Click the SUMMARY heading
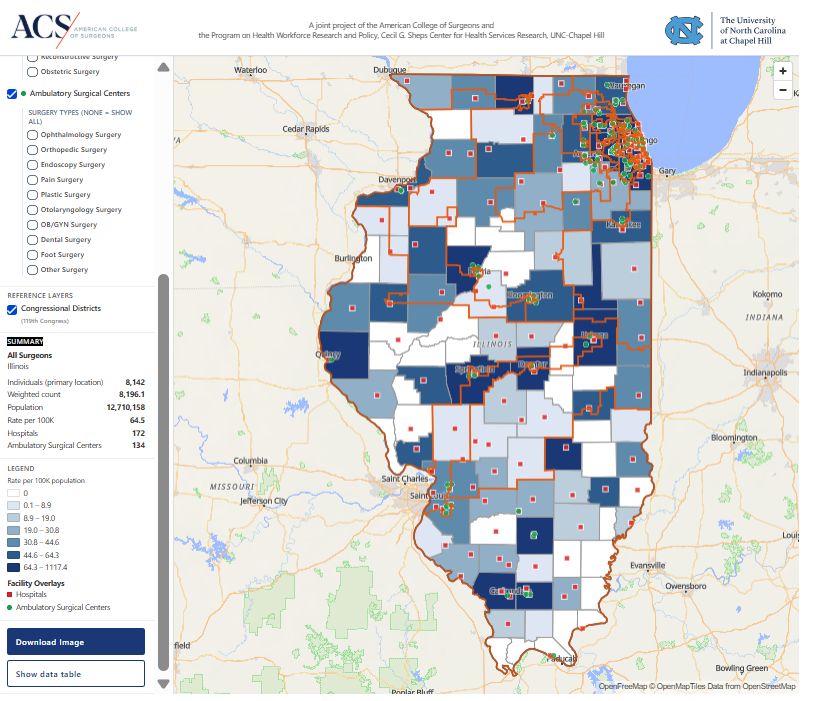The width and height of the screenshot is (813, 701). coord(25,341)
